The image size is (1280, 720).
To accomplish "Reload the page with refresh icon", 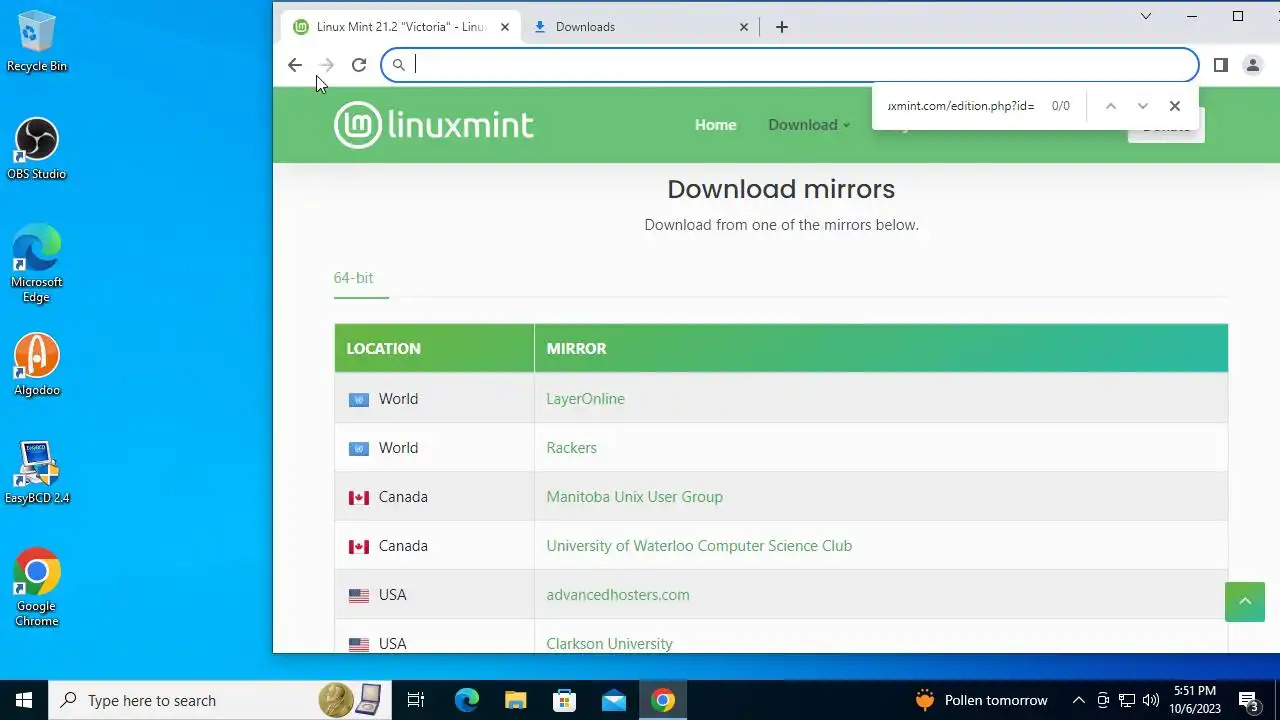I will click(x=359, y=65).
